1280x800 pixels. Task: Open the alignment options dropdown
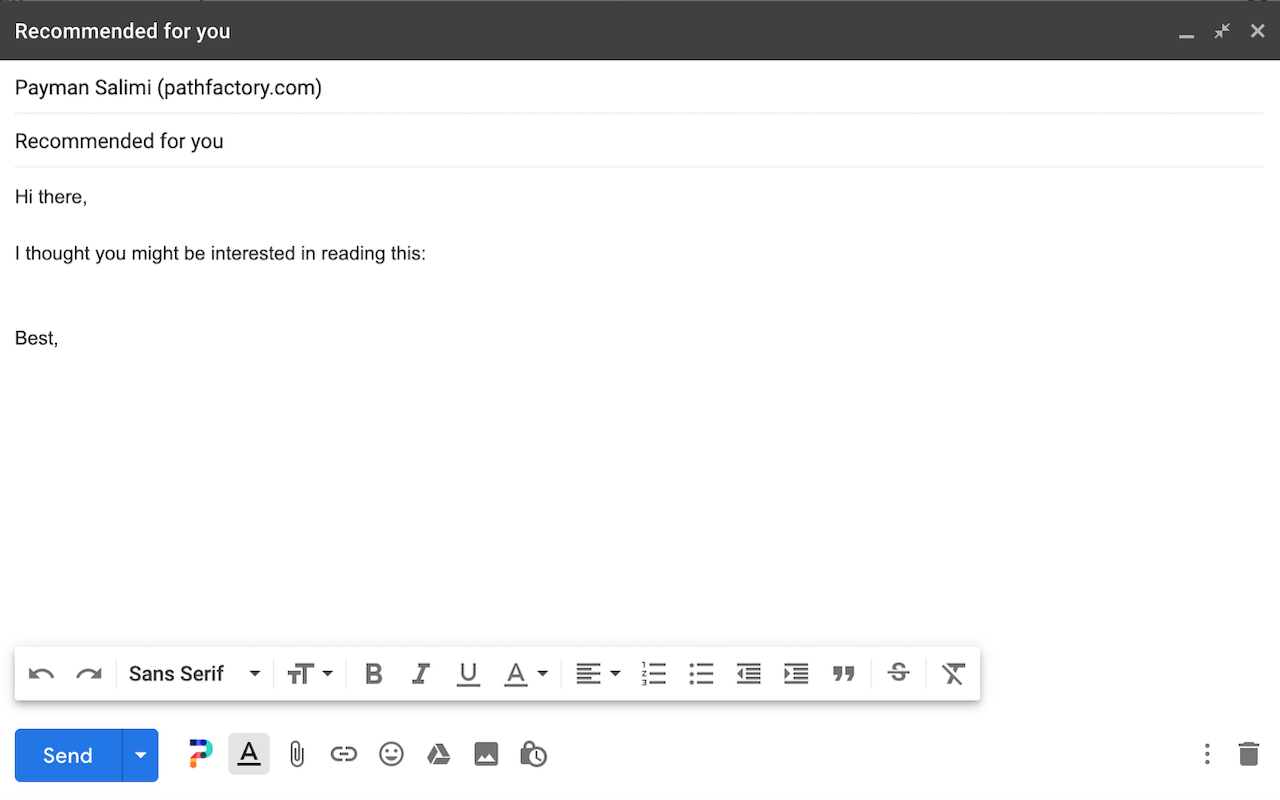[614, 673]
